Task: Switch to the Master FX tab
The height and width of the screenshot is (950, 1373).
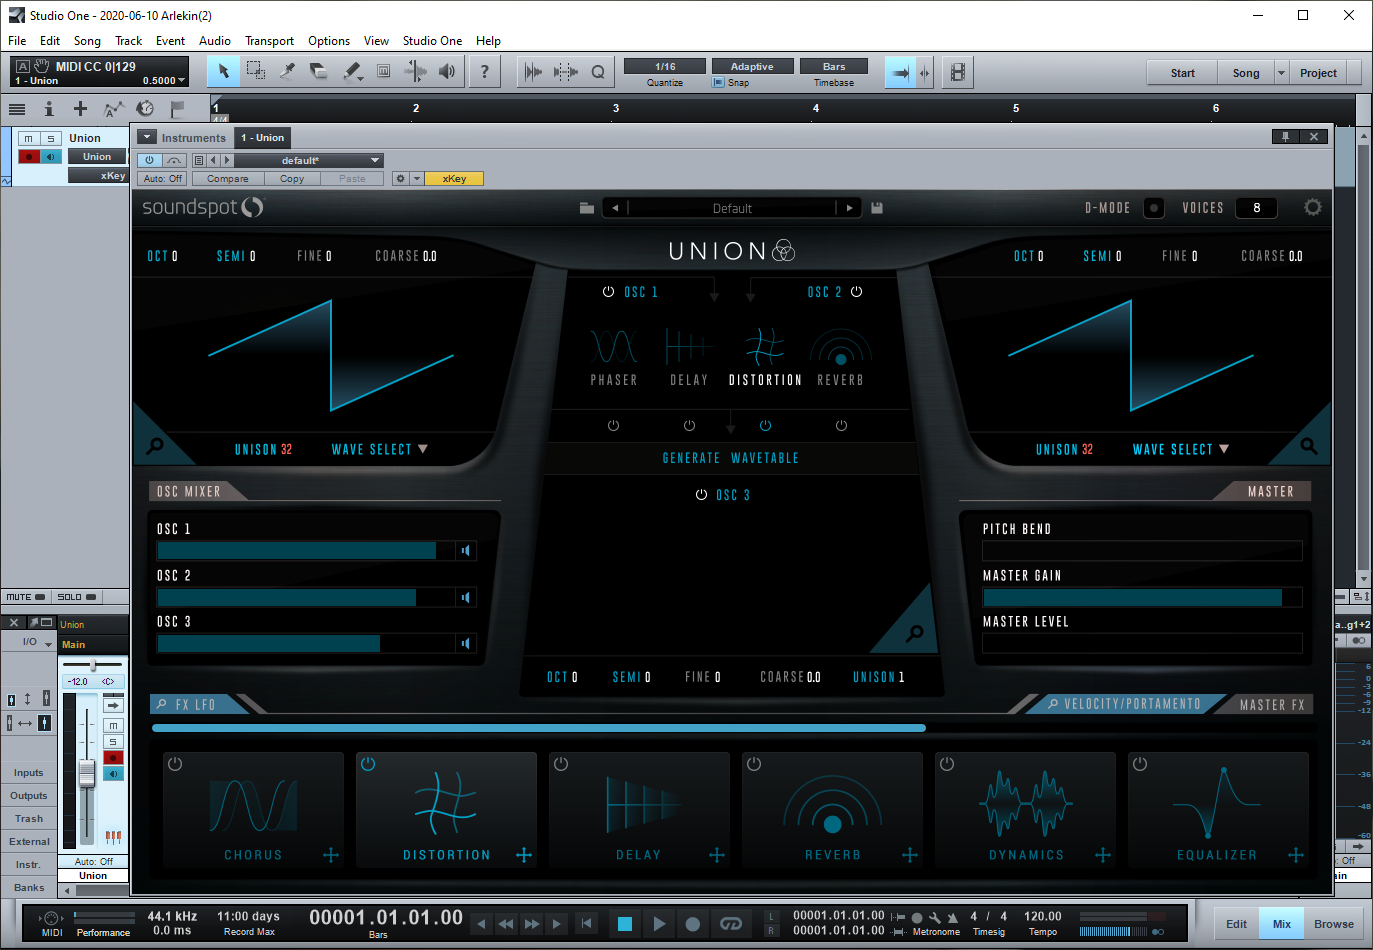Action: 1272,705
